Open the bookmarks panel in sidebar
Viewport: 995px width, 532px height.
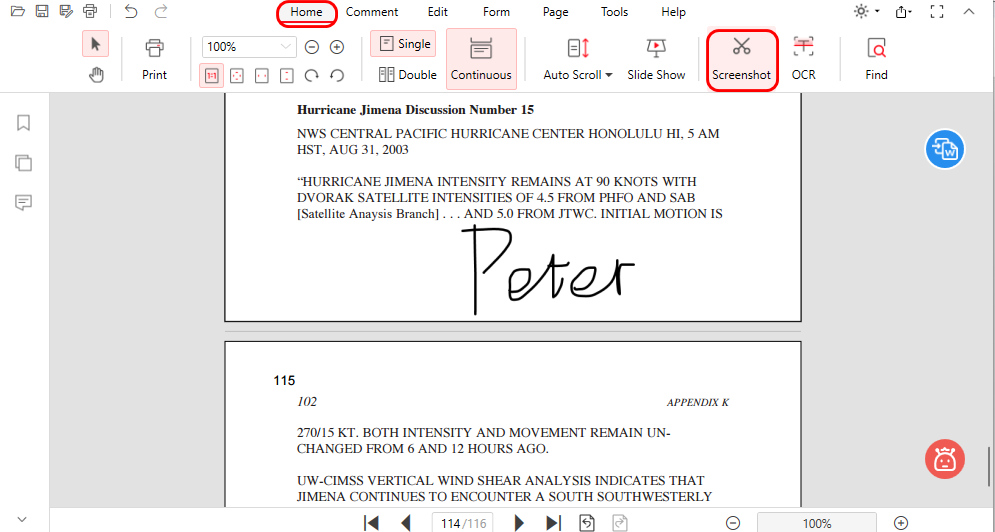[24, 123]
